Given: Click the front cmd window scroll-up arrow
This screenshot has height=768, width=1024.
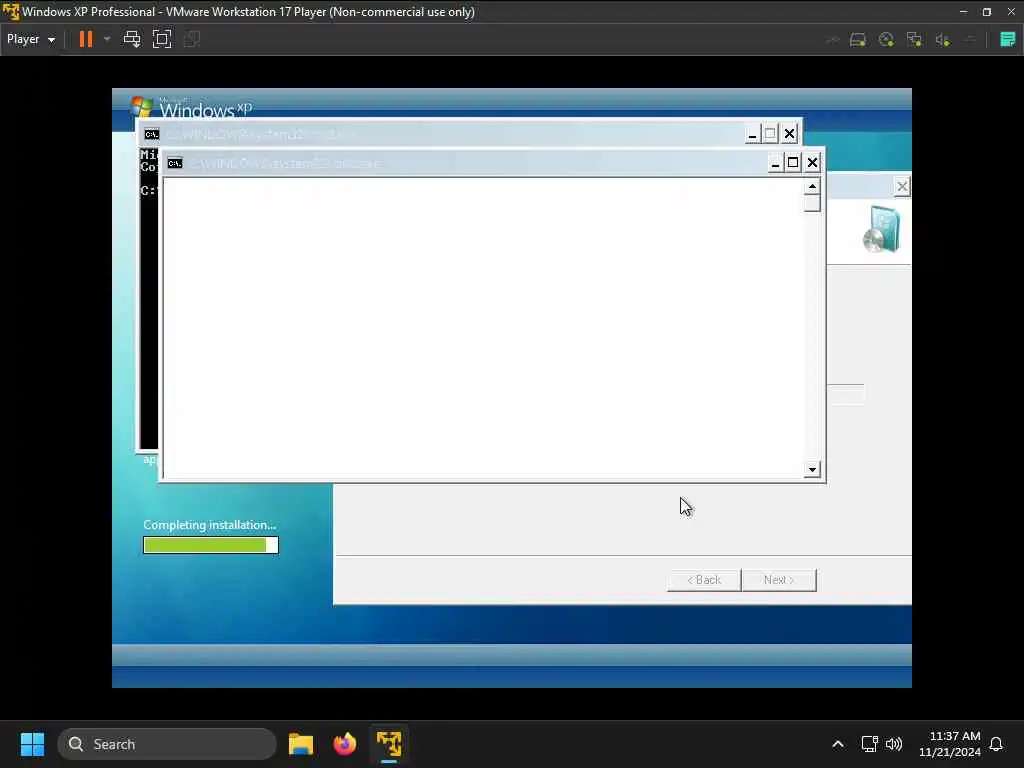Looking at the screenshot, I should click(812, 187).
